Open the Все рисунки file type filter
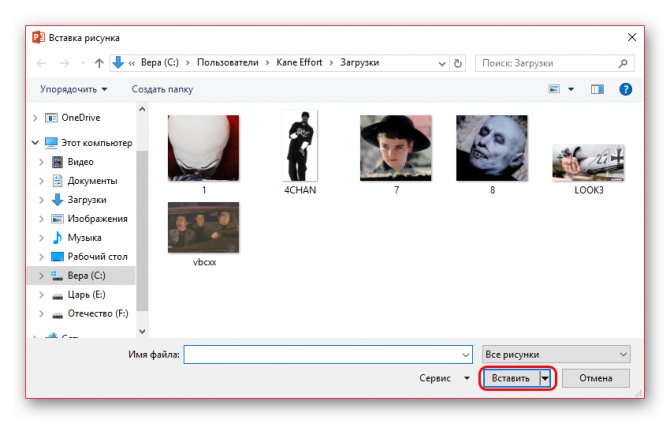This screenshot has height=424, width=670. (x=556, y=354)
